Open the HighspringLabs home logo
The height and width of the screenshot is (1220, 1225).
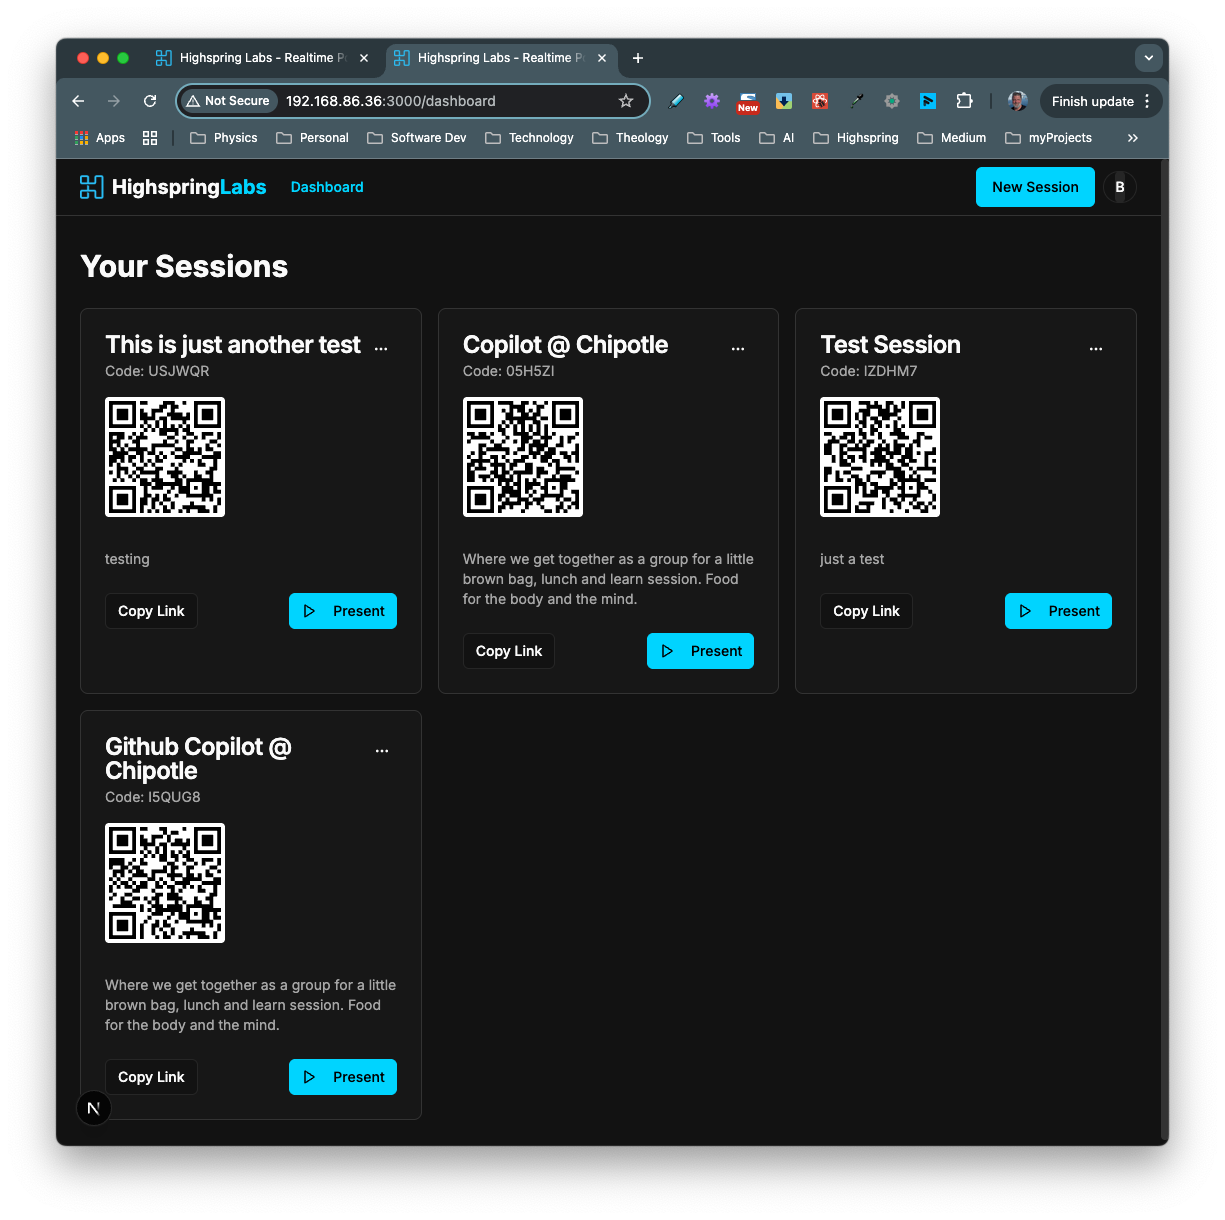tap(172, 187)
